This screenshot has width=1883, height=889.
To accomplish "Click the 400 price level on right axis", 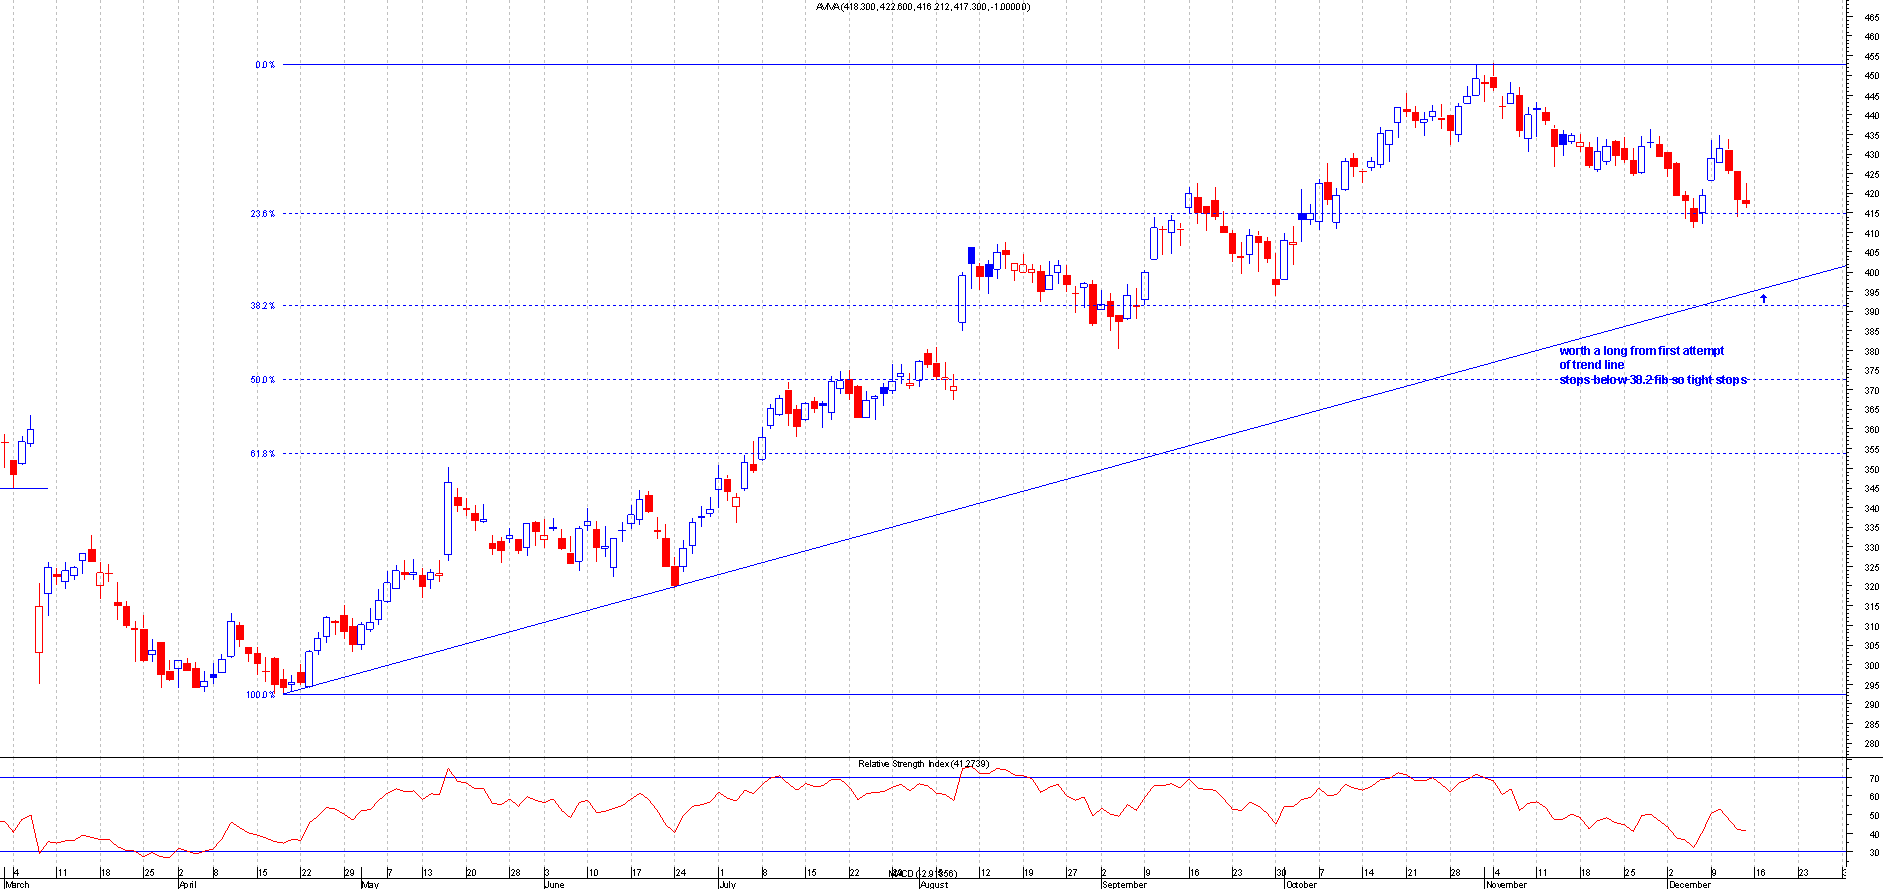I will [x=1870, y=273].
